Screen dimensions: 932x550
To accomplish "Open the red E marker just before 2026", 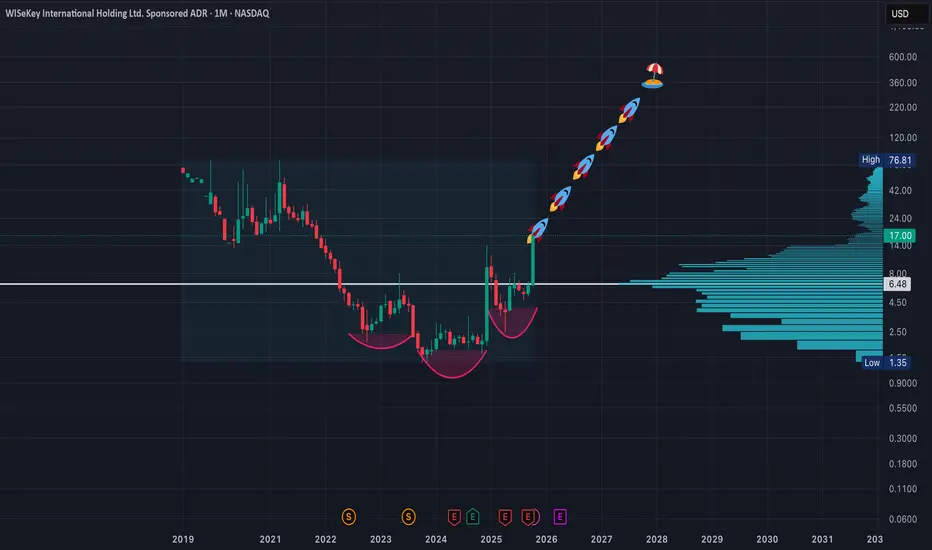I will click(528, 517).
